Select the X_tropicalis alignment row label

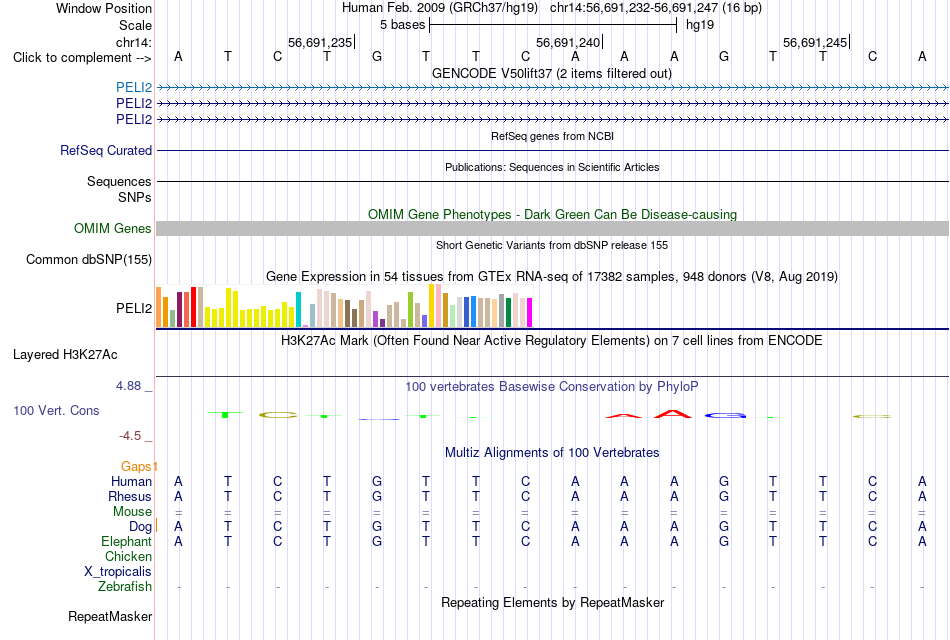point(118,572)
